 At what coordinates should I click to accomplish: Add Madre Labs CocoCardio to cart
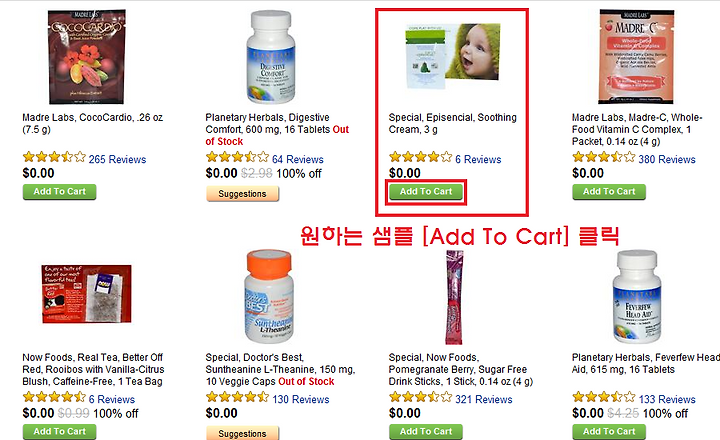coord(59,192)
